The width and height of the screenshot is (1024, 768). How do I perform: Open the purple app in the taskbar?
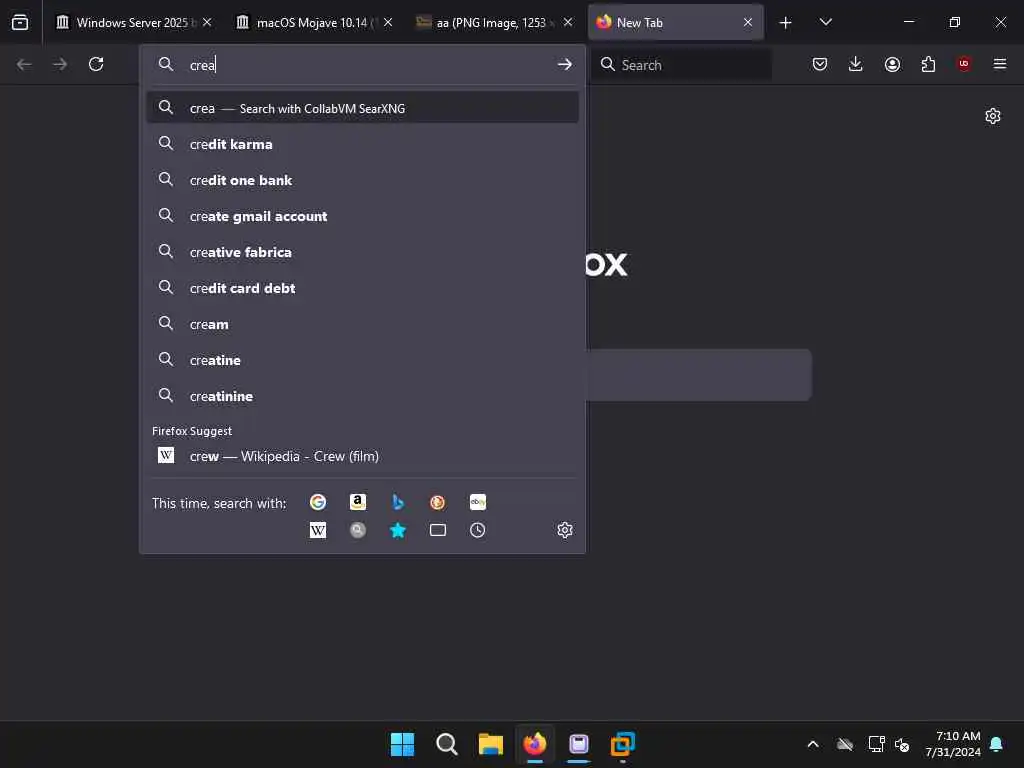[x=579, y=744]
